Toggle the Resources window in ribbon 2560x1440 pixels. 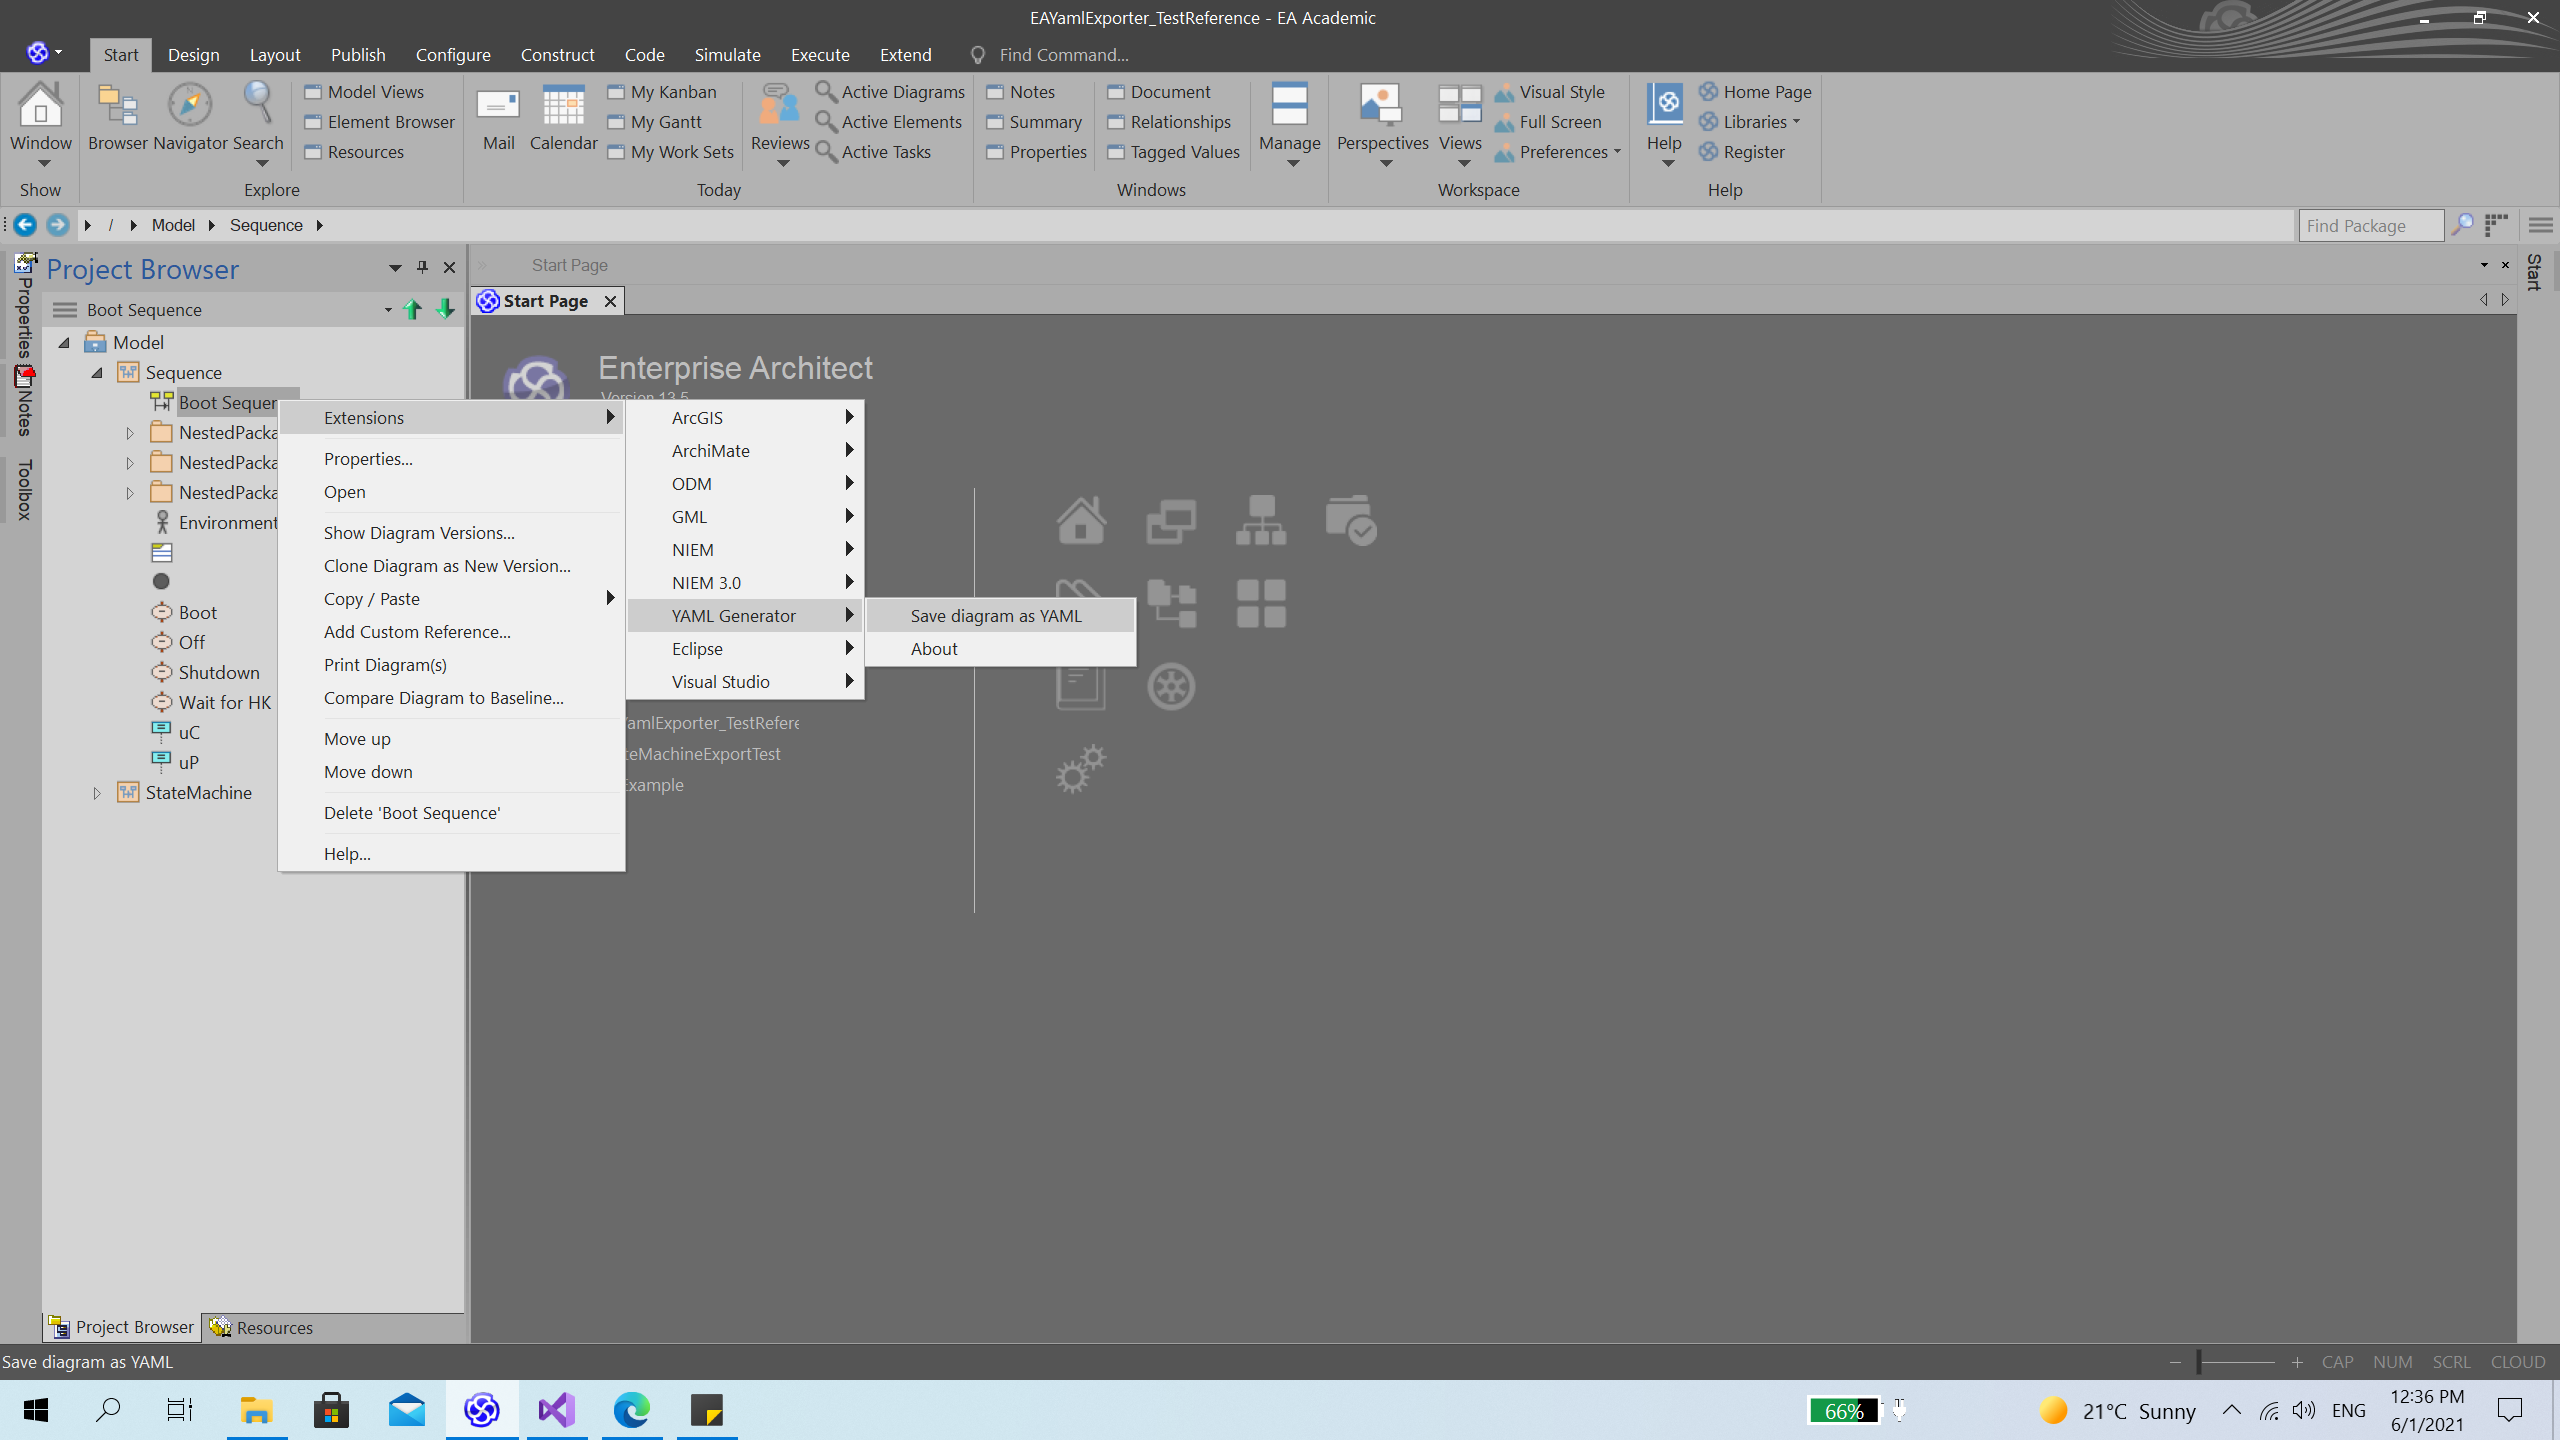(355, 152)
